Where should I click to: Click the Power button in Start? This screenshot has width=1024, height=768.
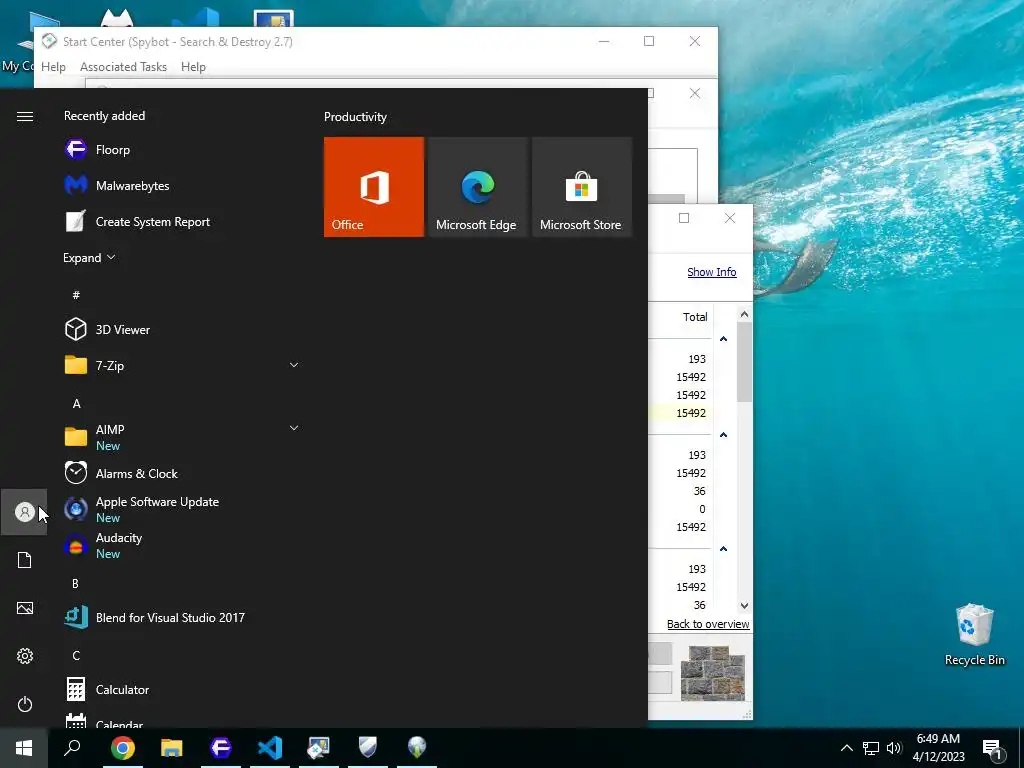(x=24, y=704)
